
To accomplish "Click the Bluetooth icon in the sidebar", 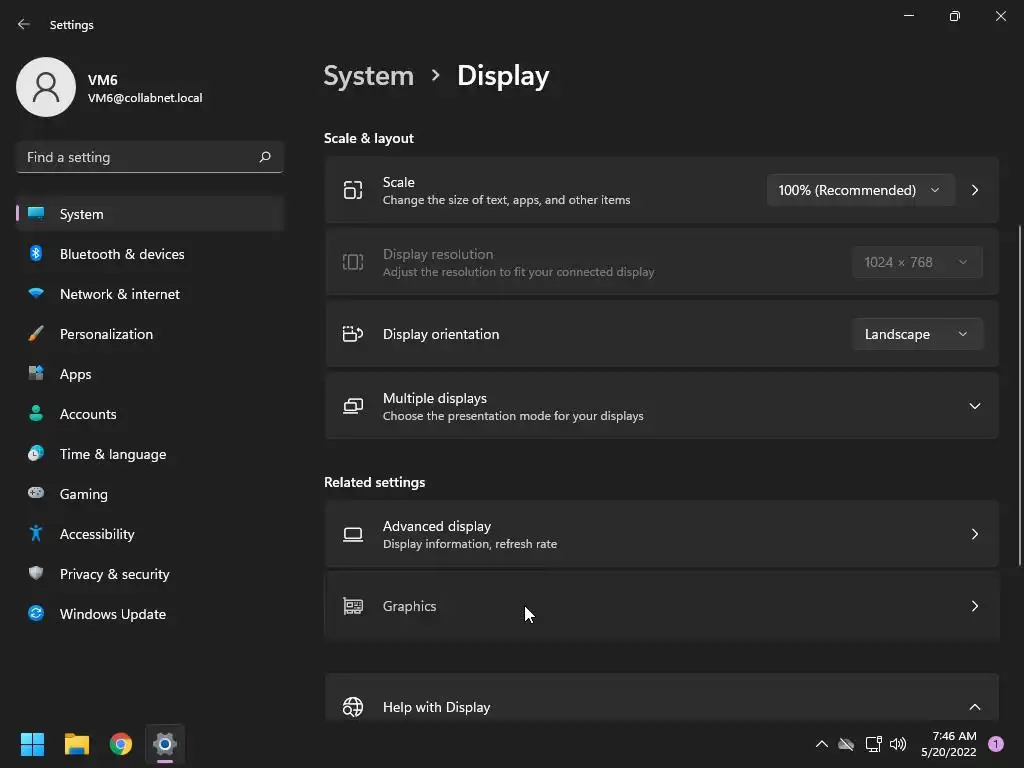I will pyautogui.click(x=36, y=253).
